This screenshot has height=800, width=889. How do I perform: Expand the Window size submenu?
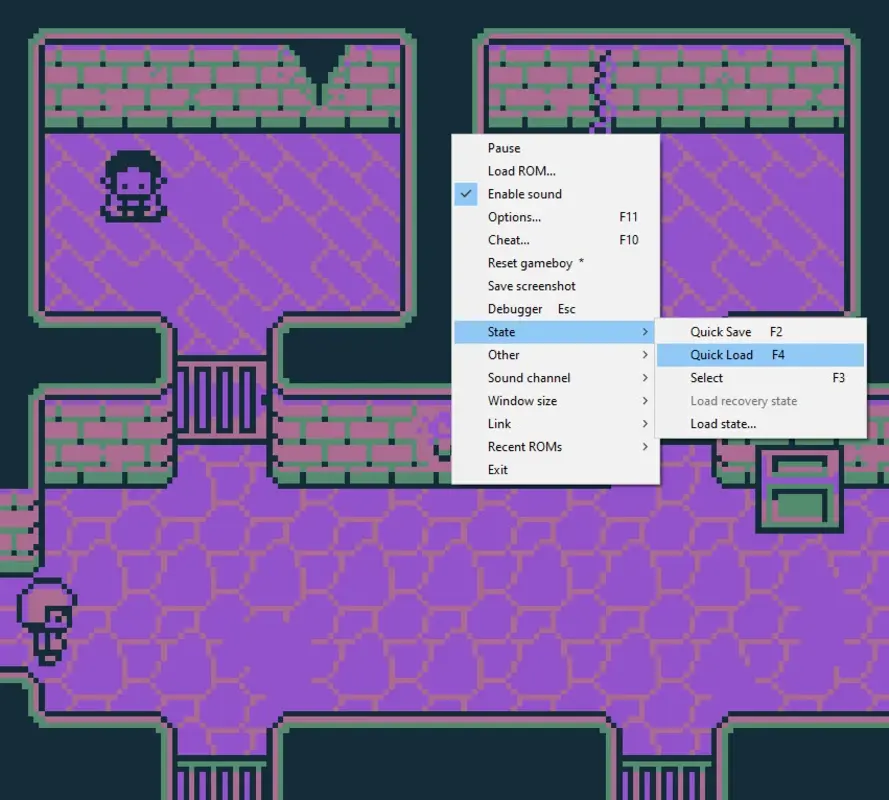tap(521, 400)
